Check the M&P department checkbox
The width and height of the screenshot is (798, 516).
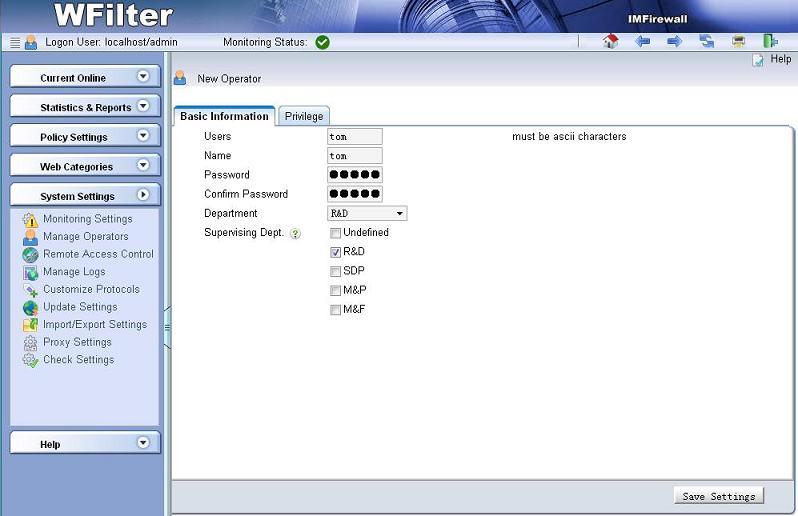[x=335, y=291]
